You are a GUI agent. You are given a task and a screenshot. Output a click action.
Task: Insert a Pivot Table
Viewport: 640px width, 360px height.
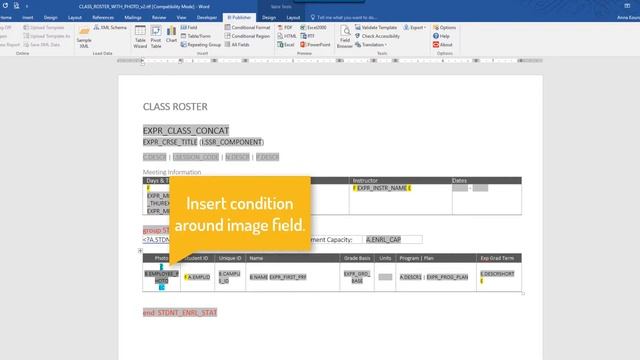coord(156,37)
